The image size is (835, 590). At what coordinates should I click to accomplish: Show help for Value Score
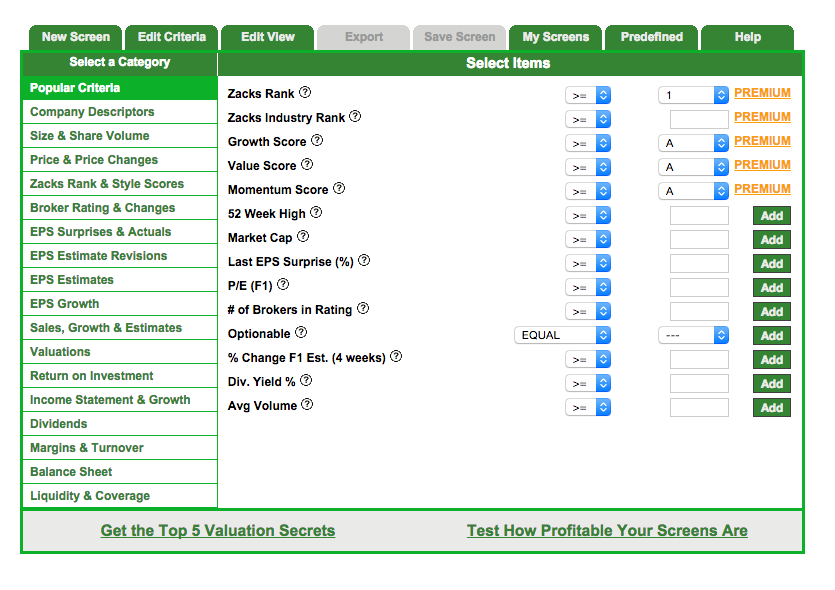click(x=307, y=165)
